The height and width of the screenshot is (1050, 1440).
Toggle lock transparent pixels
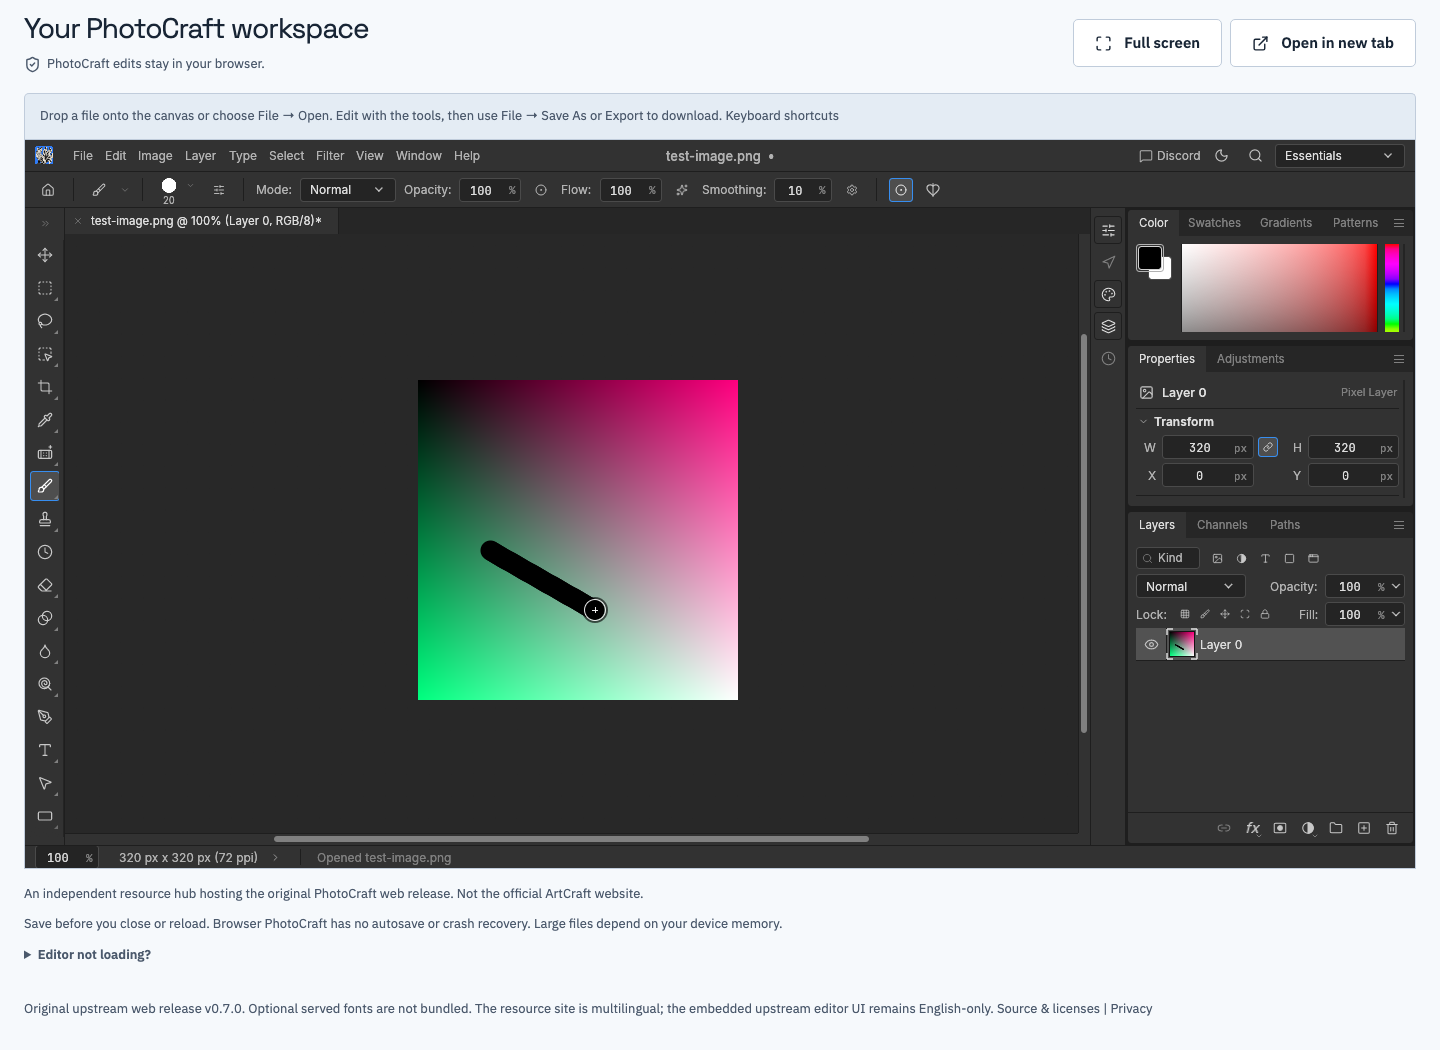[x=1185, y=614]
